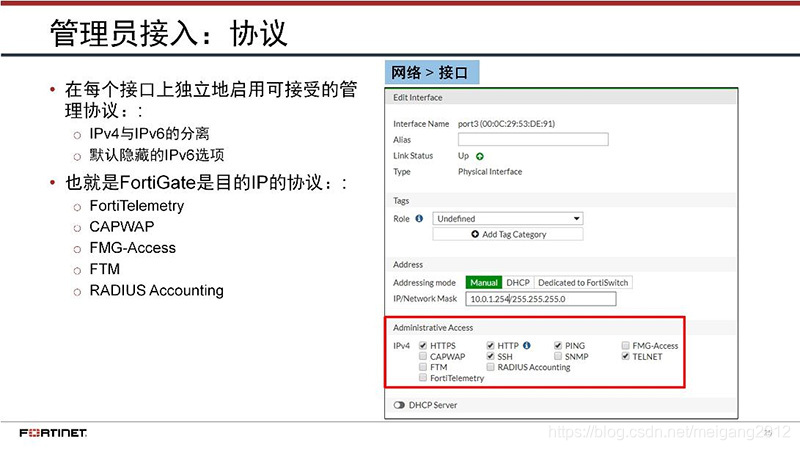800x450 pixels.
Task: Click the IPv4 label in Administrative Access
Action: pos(401,345)
